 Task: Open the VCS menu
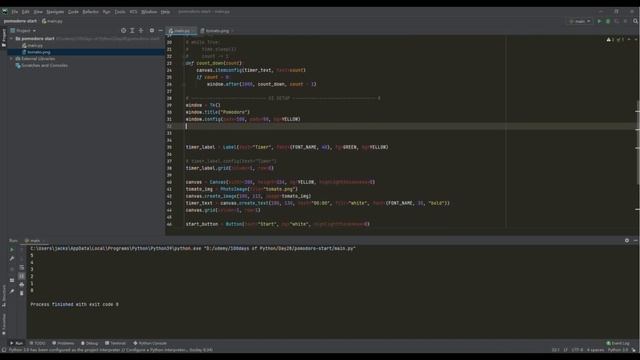coord(133,12)
